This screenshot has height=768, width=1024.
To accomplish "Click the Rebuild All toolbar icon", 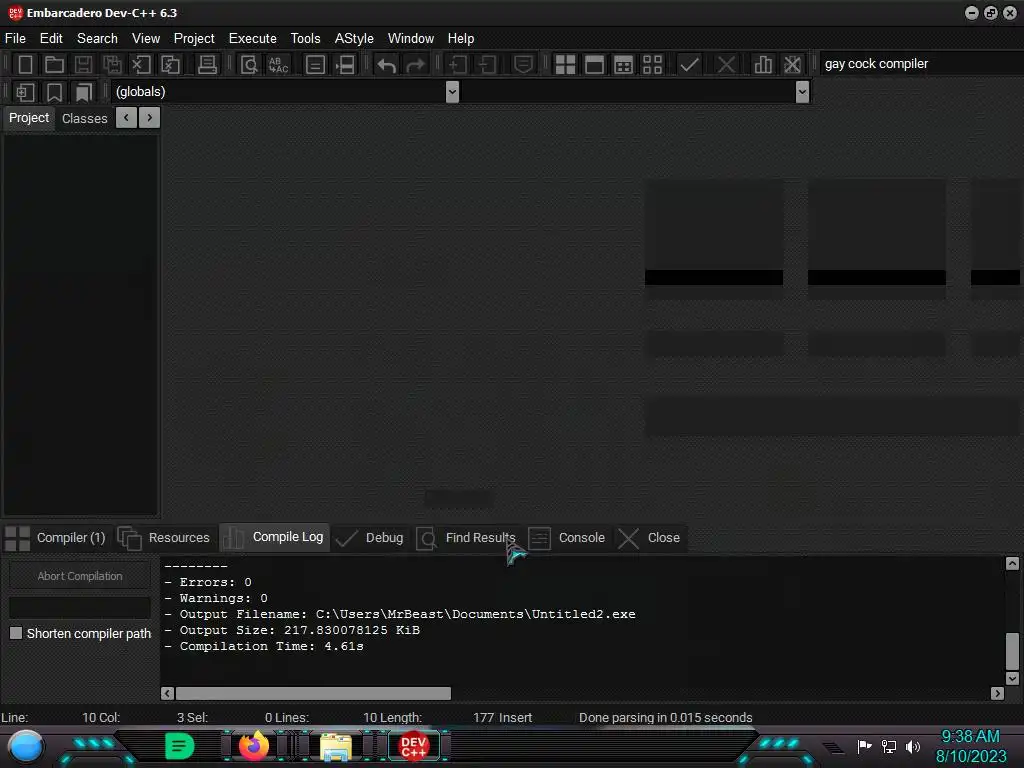I will [x=652, y=65].
